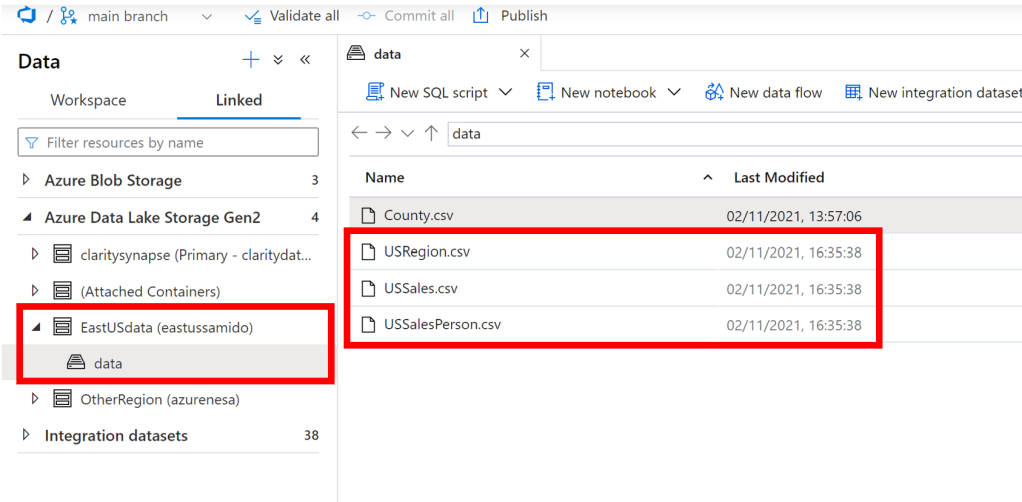Screen dimensions: 1022x502
Task: Switch to the Workspace tab
Action: (88, 100)
